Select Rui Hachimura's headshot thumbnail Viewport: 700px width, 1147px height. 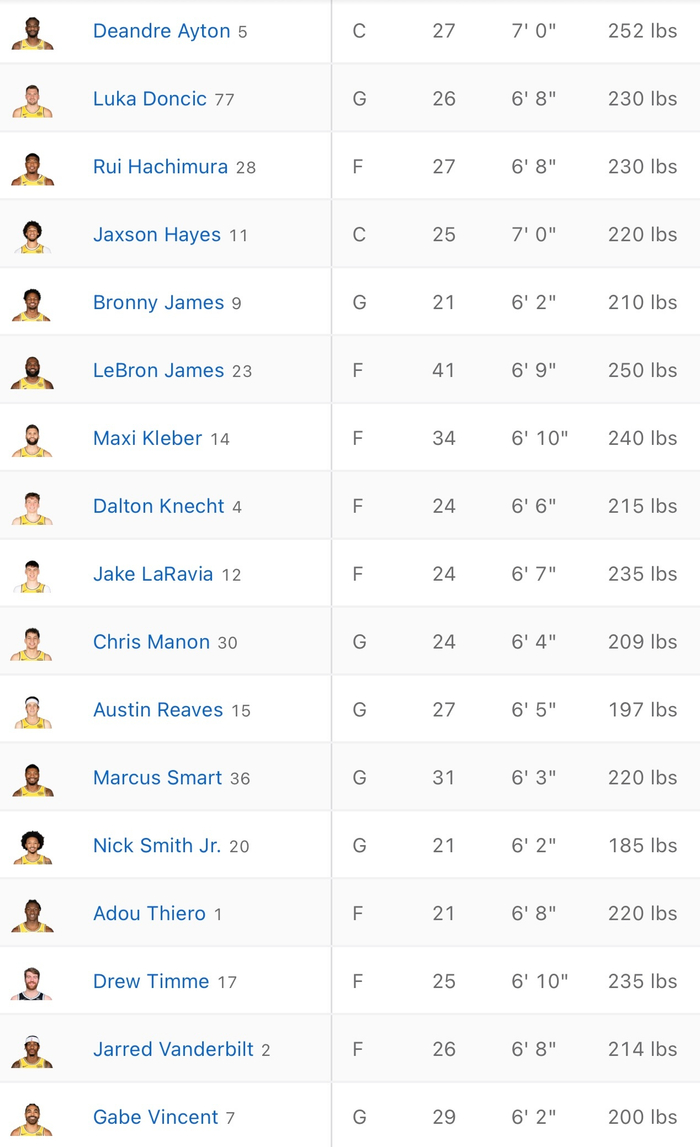(x=32, y=167)
